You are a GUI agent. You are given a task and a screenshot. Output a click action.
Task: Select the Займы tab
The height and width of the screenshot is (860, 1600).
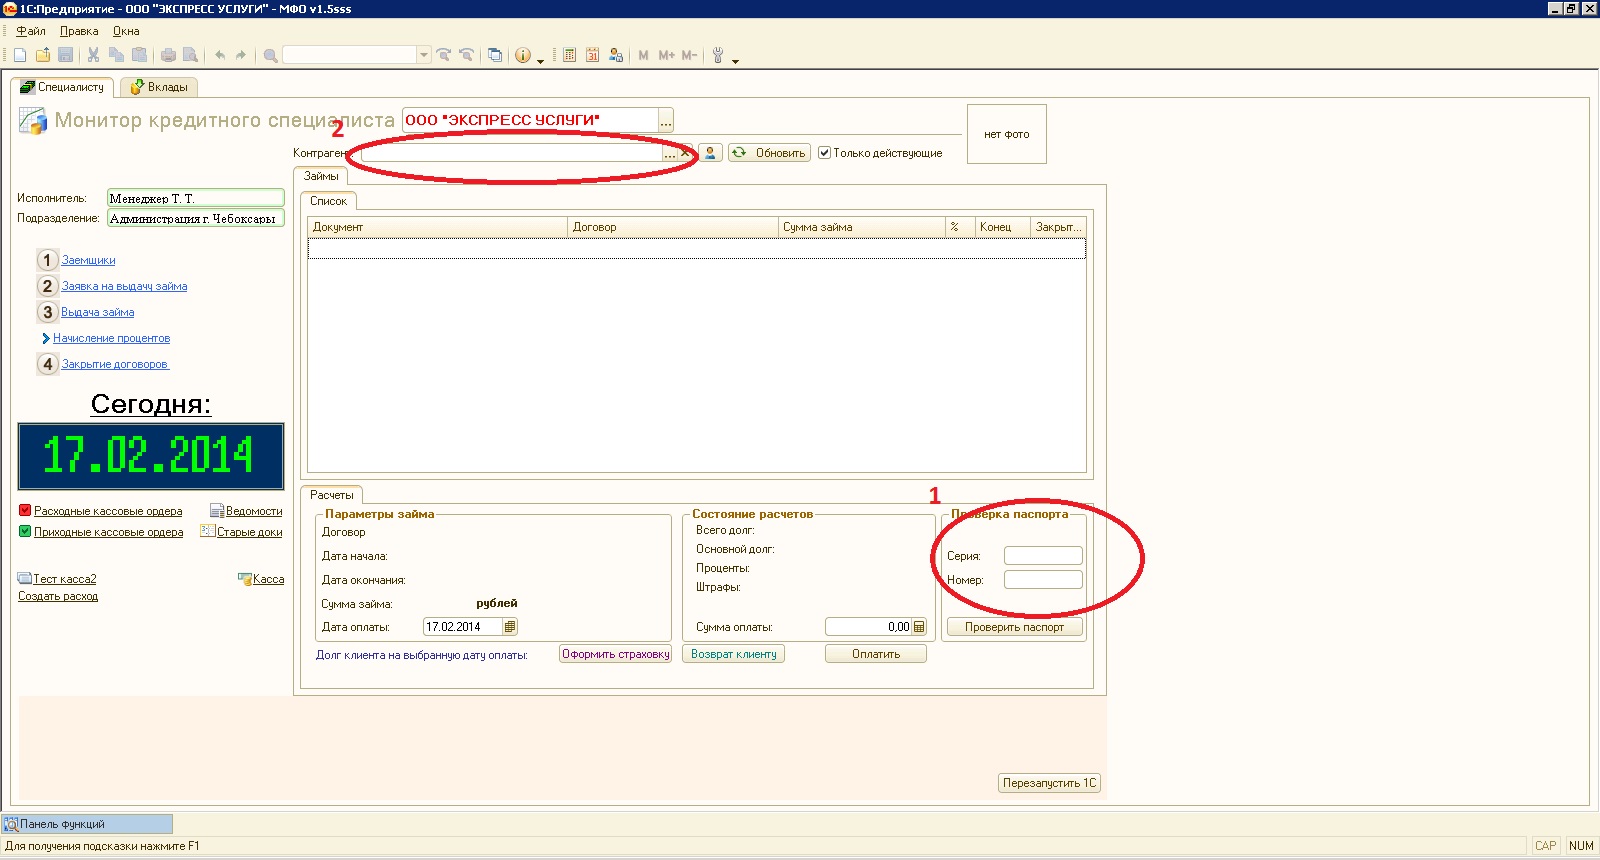point(321,176)
